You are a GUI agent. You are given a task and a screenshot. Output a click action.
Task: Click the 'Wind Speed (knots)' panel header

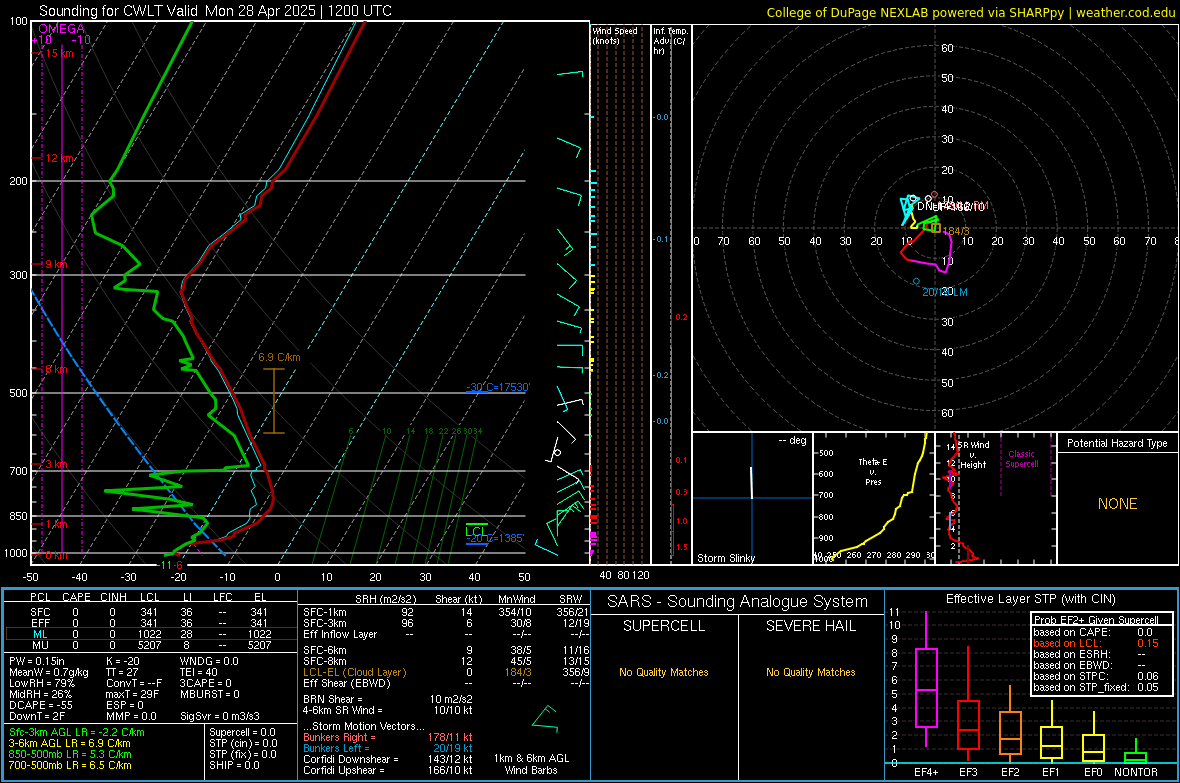pyautogui.click(x=614, y=35)
